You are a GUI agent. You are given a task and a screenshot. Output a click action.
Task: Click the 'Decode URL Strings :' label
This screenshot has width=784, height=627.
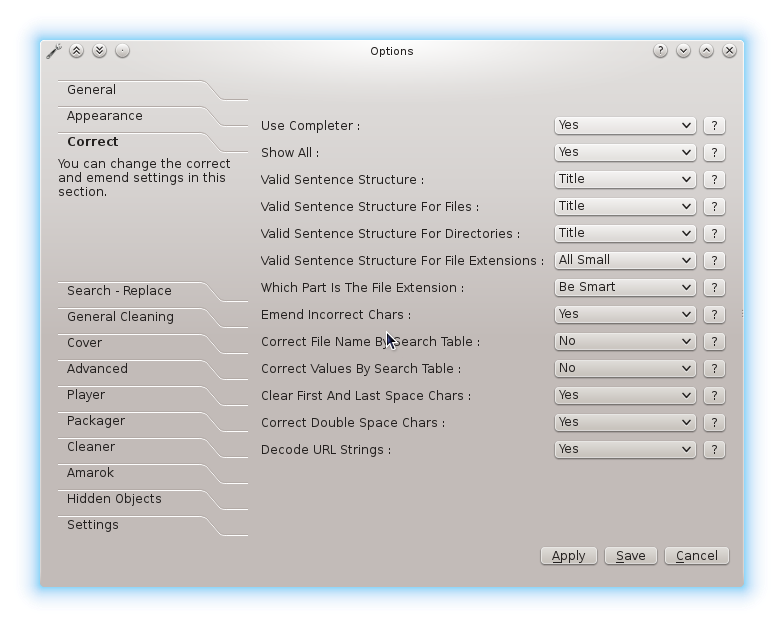point(326,450)
